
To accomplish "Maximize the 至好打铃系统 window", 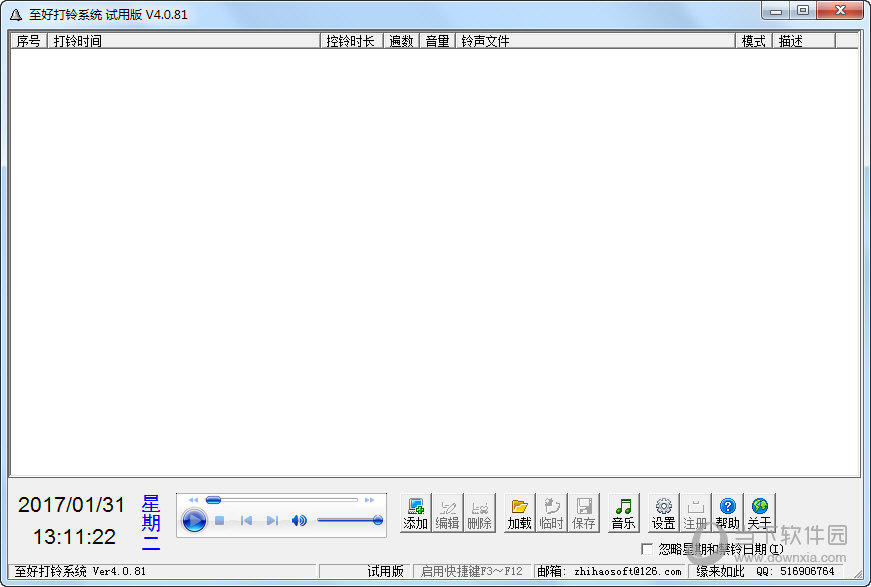I will 803,11.
